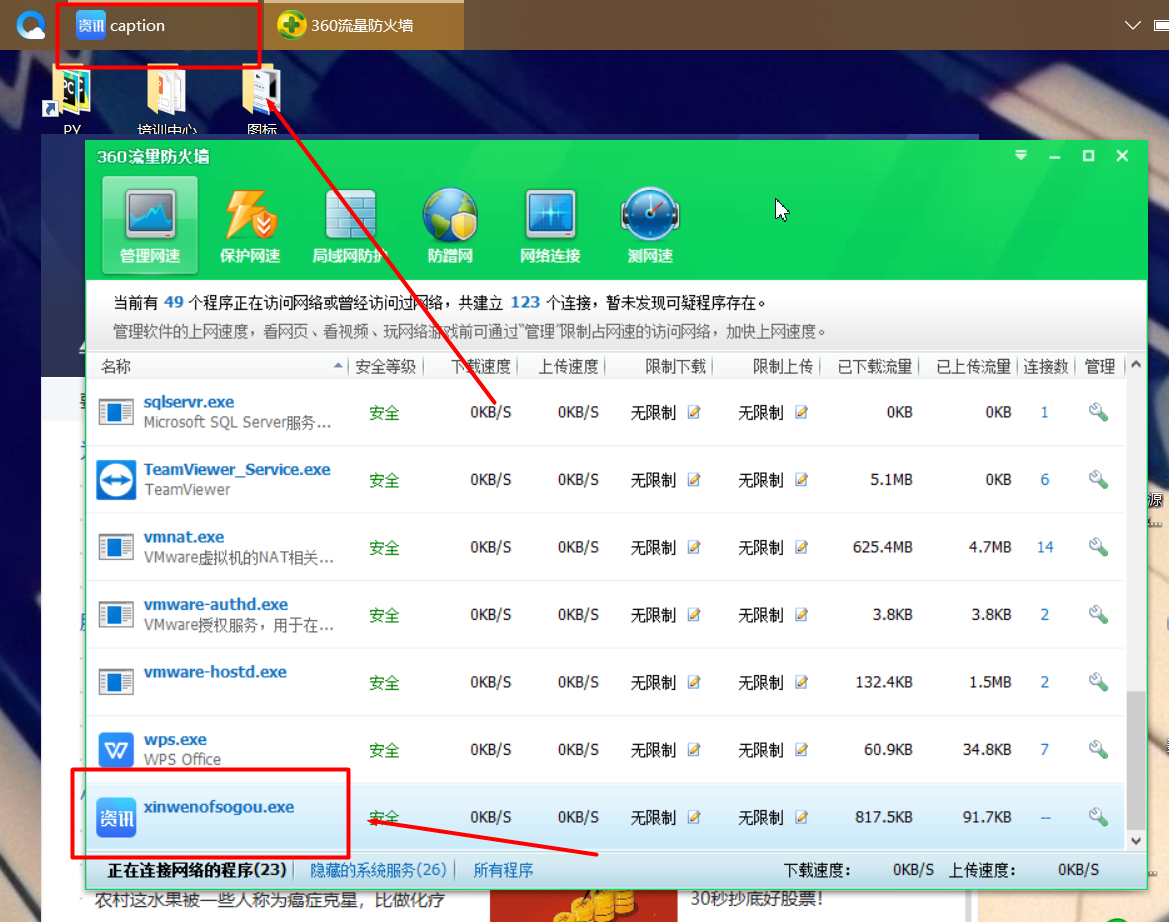Click the 资讯 icon of xinwenofsogou.exe
Image resolution: width=1169 pixels, height=922 pixels.
tap(116, 818)
